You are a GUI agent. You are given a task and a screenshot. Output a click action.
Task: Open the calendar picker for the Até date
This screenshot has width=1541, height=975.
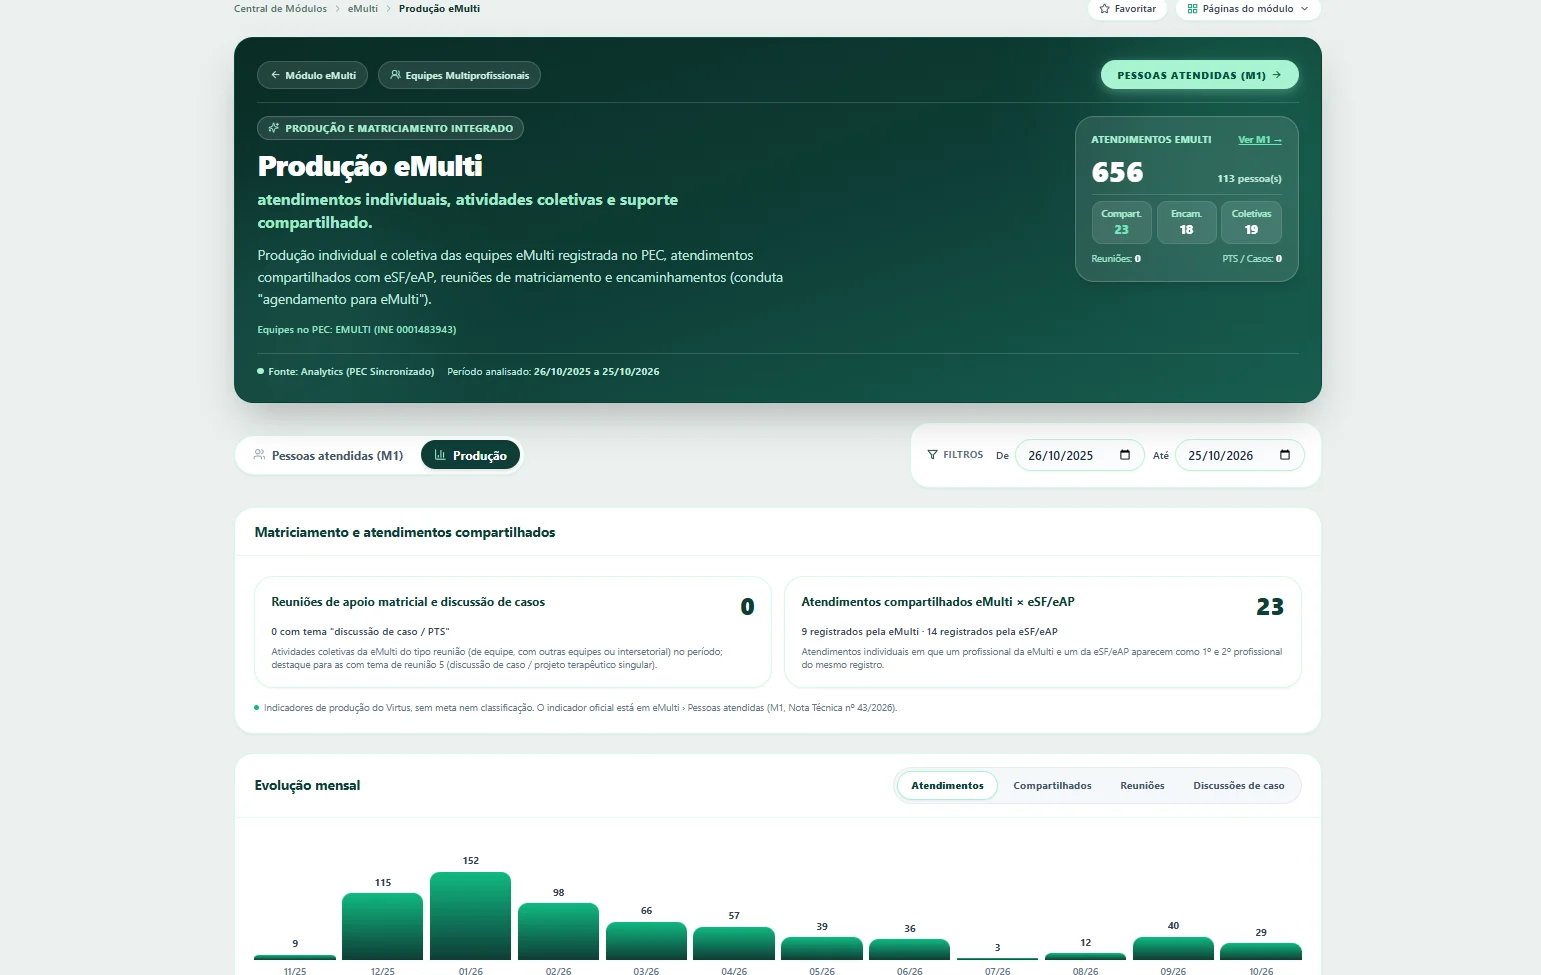[1285, 455]
